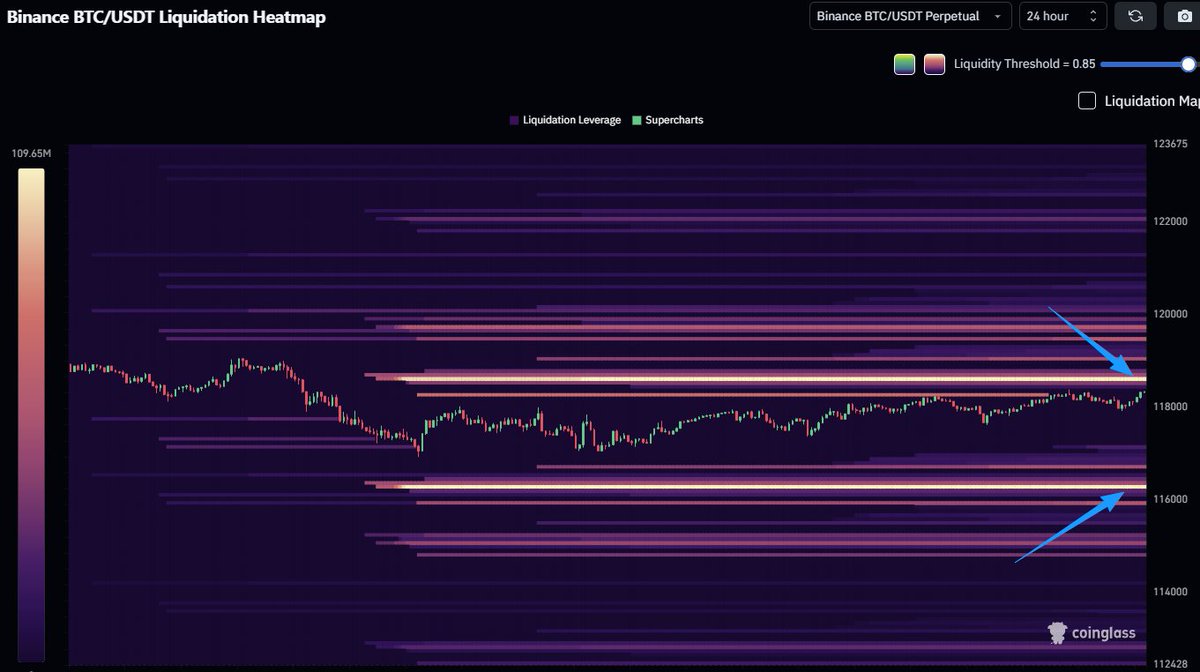This screenshot has height=672, width=1200.
Task: Click the Binance BTC/USDT Liquidation Heatmap title
Action: 166,17
